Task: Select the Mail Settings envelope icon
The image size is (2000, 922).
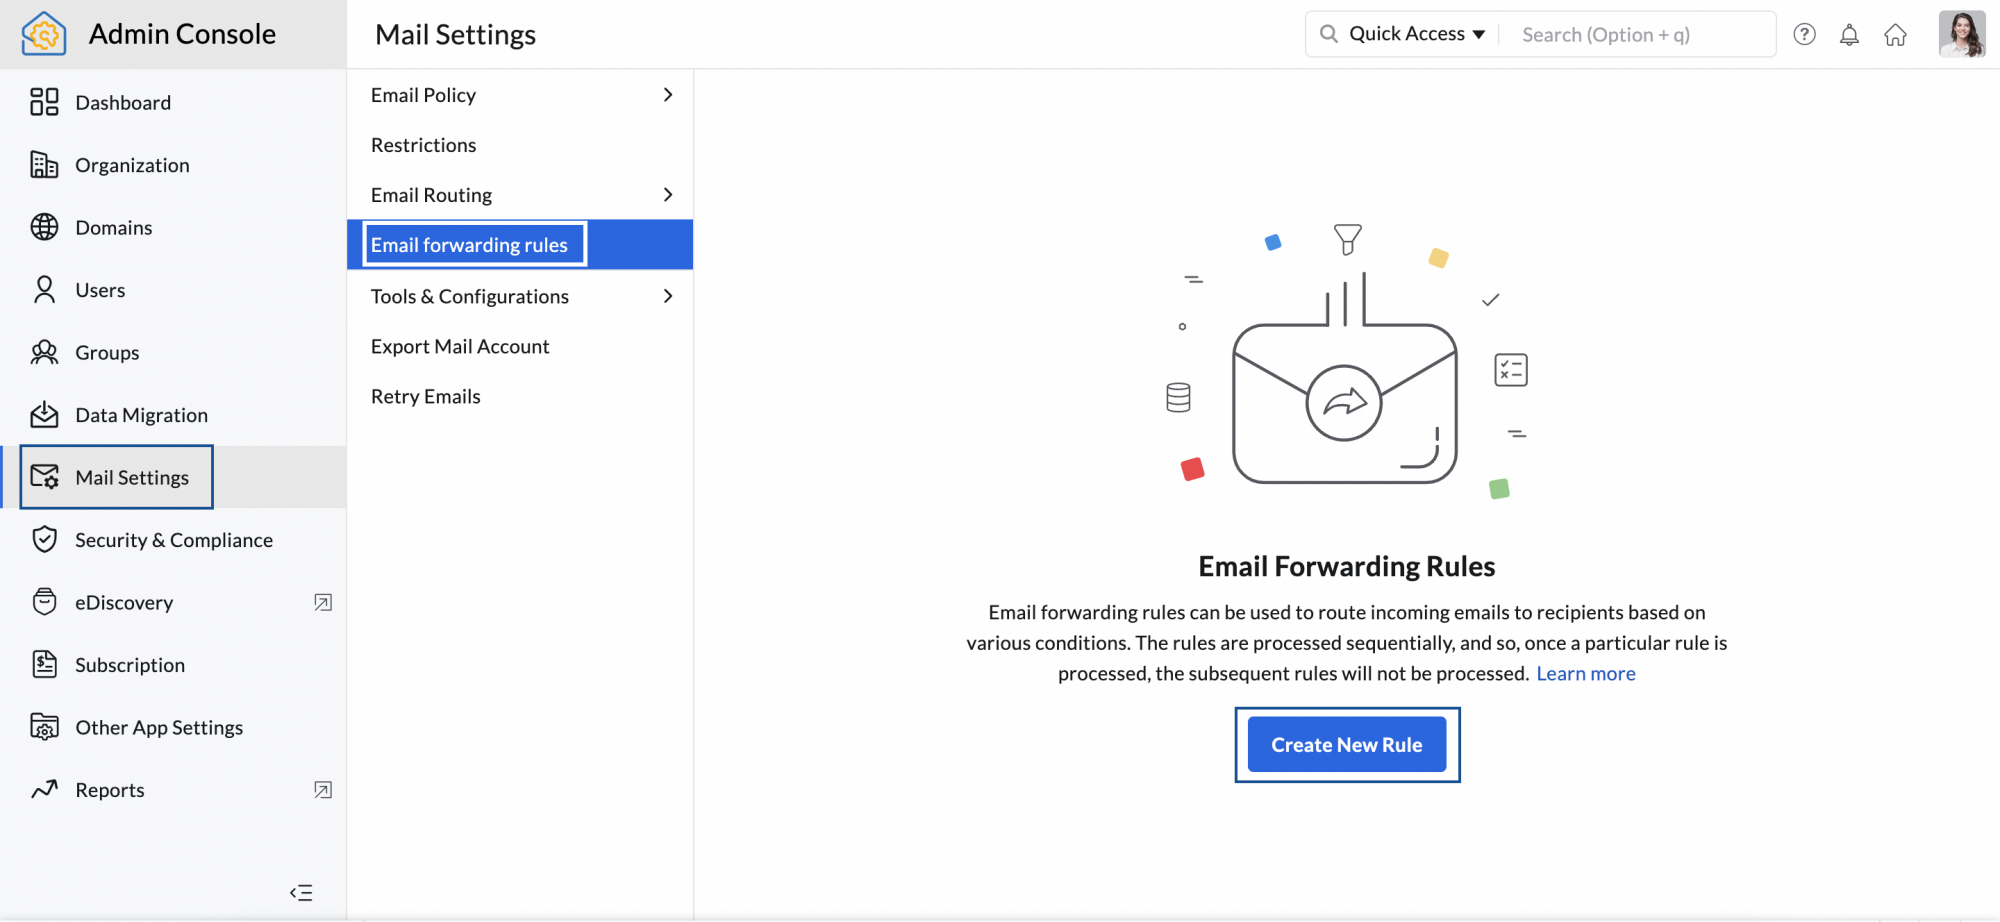Action: point(45,477)
